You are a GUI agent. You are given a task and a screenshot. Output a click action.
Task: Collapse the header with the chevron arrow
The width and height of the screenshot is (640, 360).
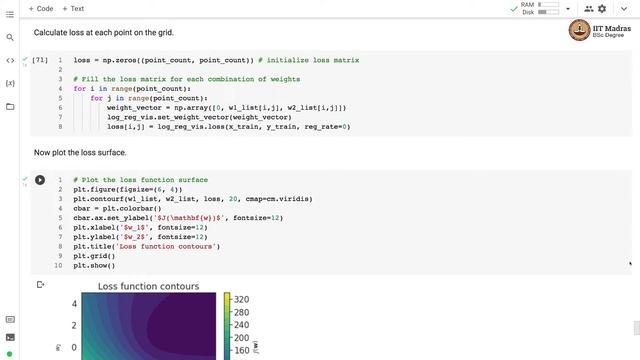pyautogui.click(x=624, y=9)
